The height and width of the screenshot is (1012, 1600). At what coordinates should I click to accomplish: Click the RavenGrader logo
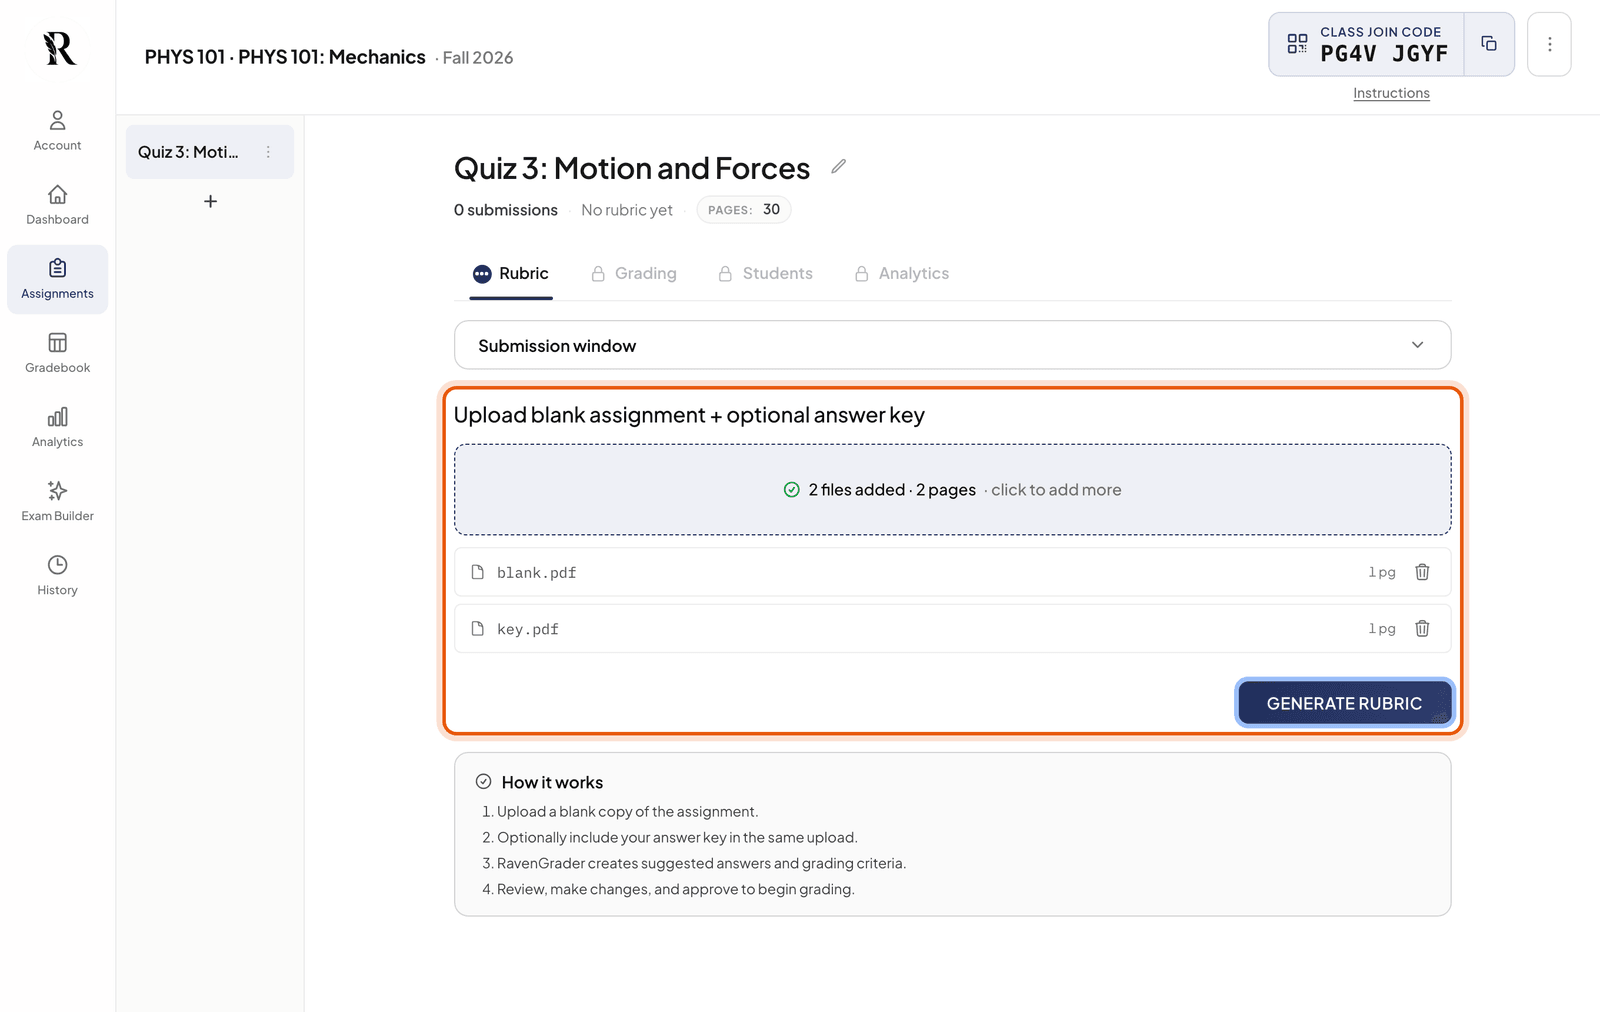point(59,48)
